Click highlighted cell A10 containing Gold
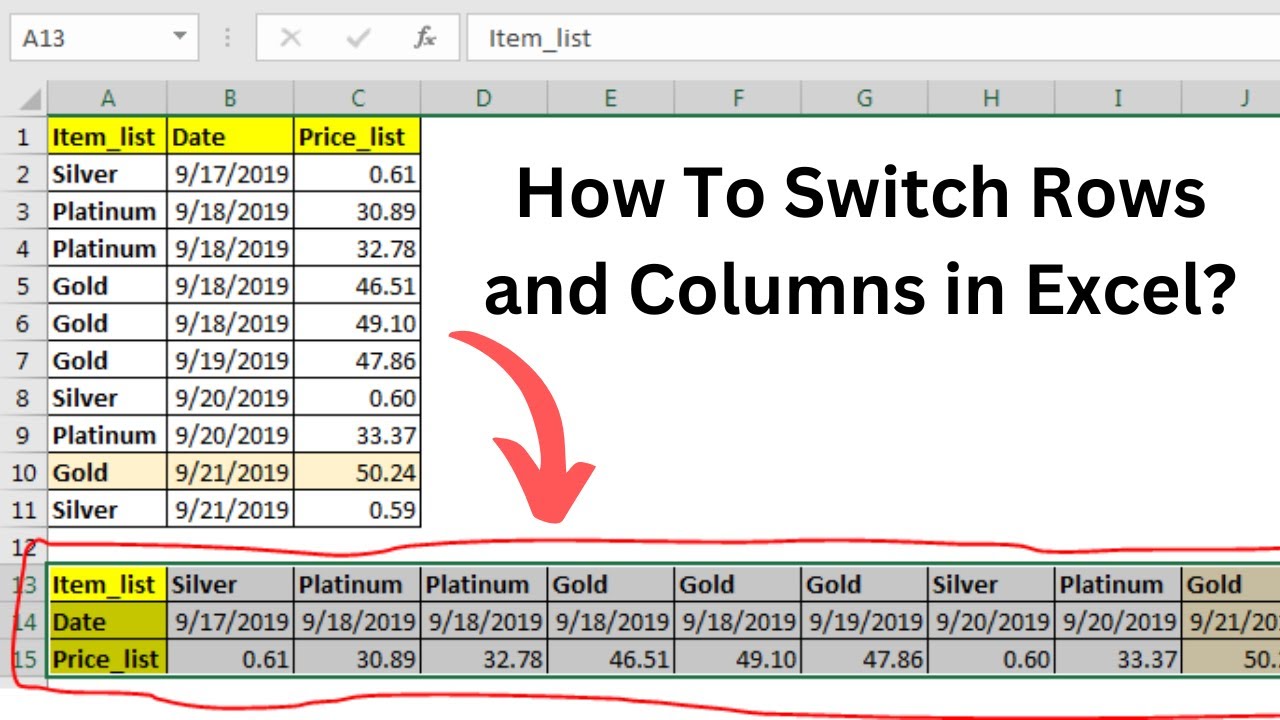 click(108, 473)
